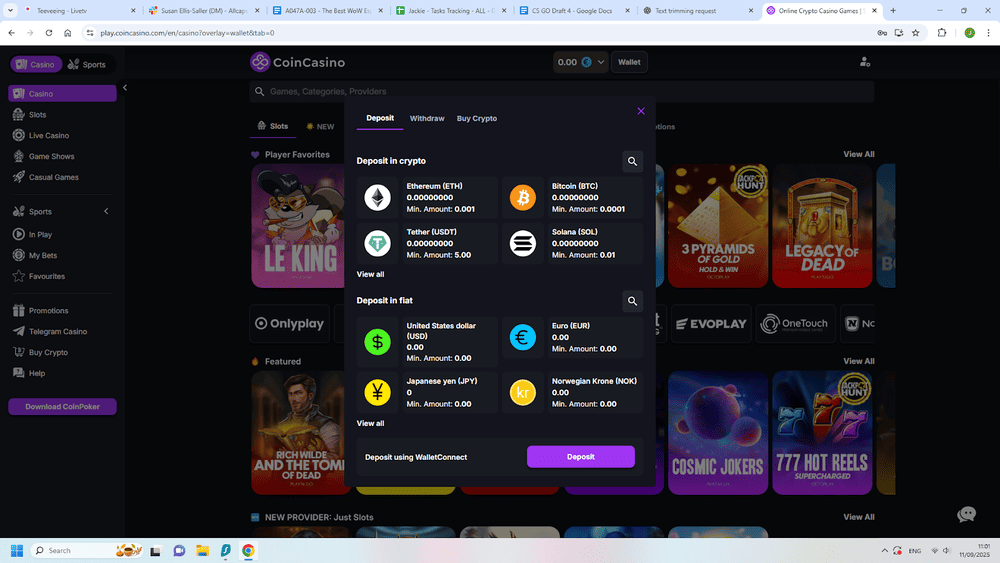View all Featured games

tap(858, 361)
